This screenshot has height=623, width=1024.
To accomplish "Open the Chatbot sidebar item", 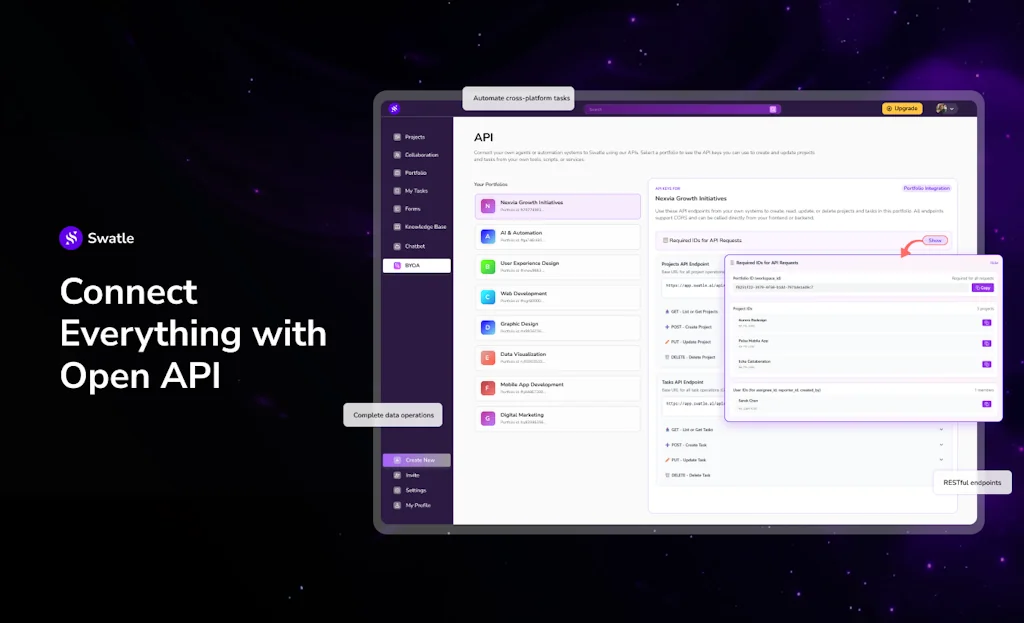I will point(414,246).
